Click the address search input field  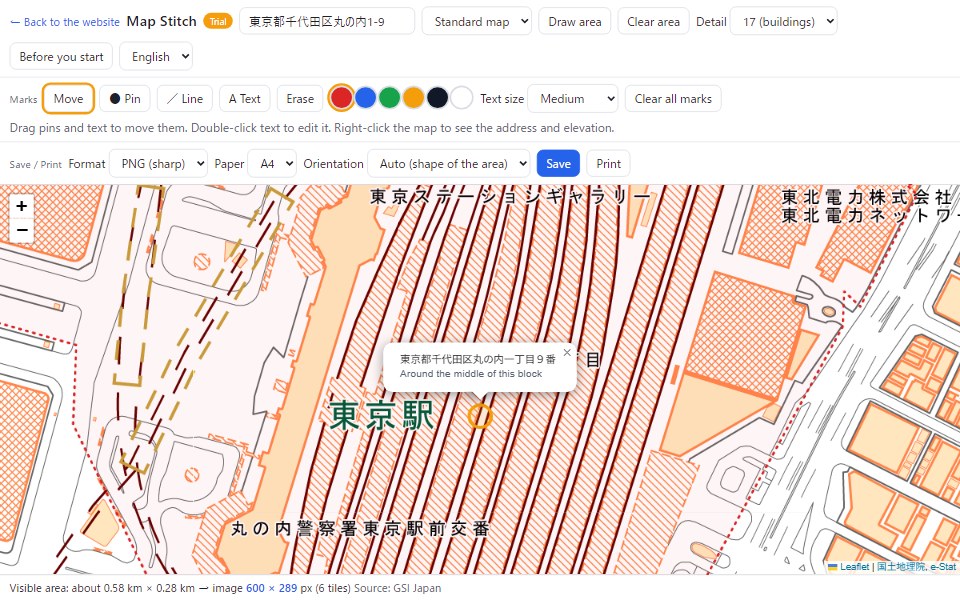pos(327,21)
